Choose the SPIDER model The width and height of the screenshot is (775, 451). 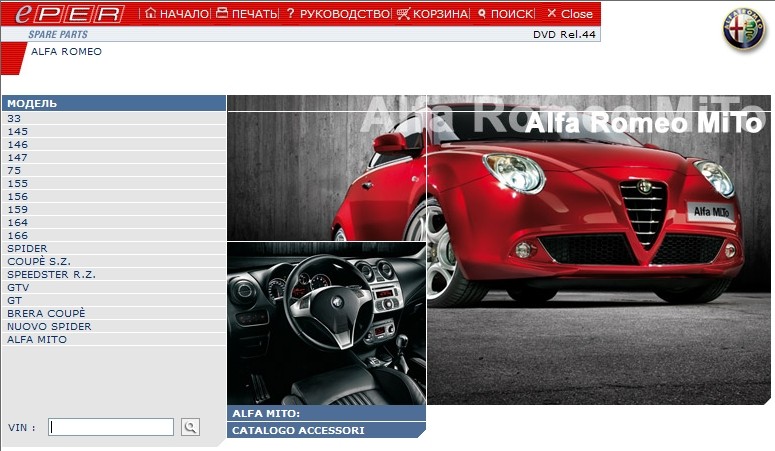[27, 248]
